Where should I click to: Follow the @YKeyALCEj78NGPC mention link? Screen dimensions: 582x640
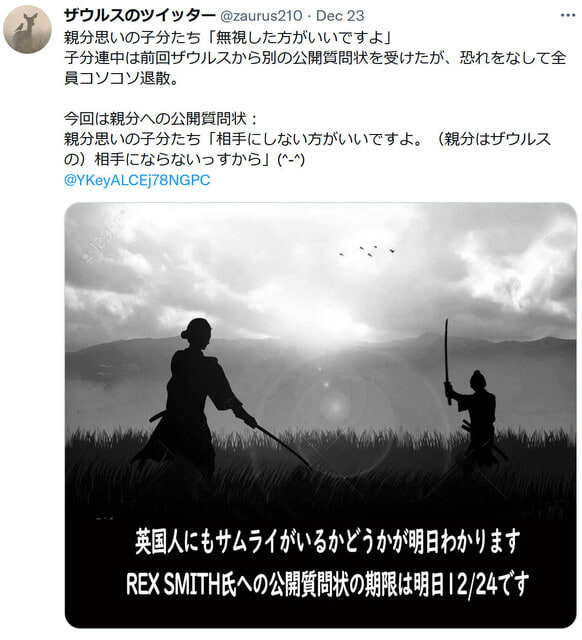pos(137,180)
